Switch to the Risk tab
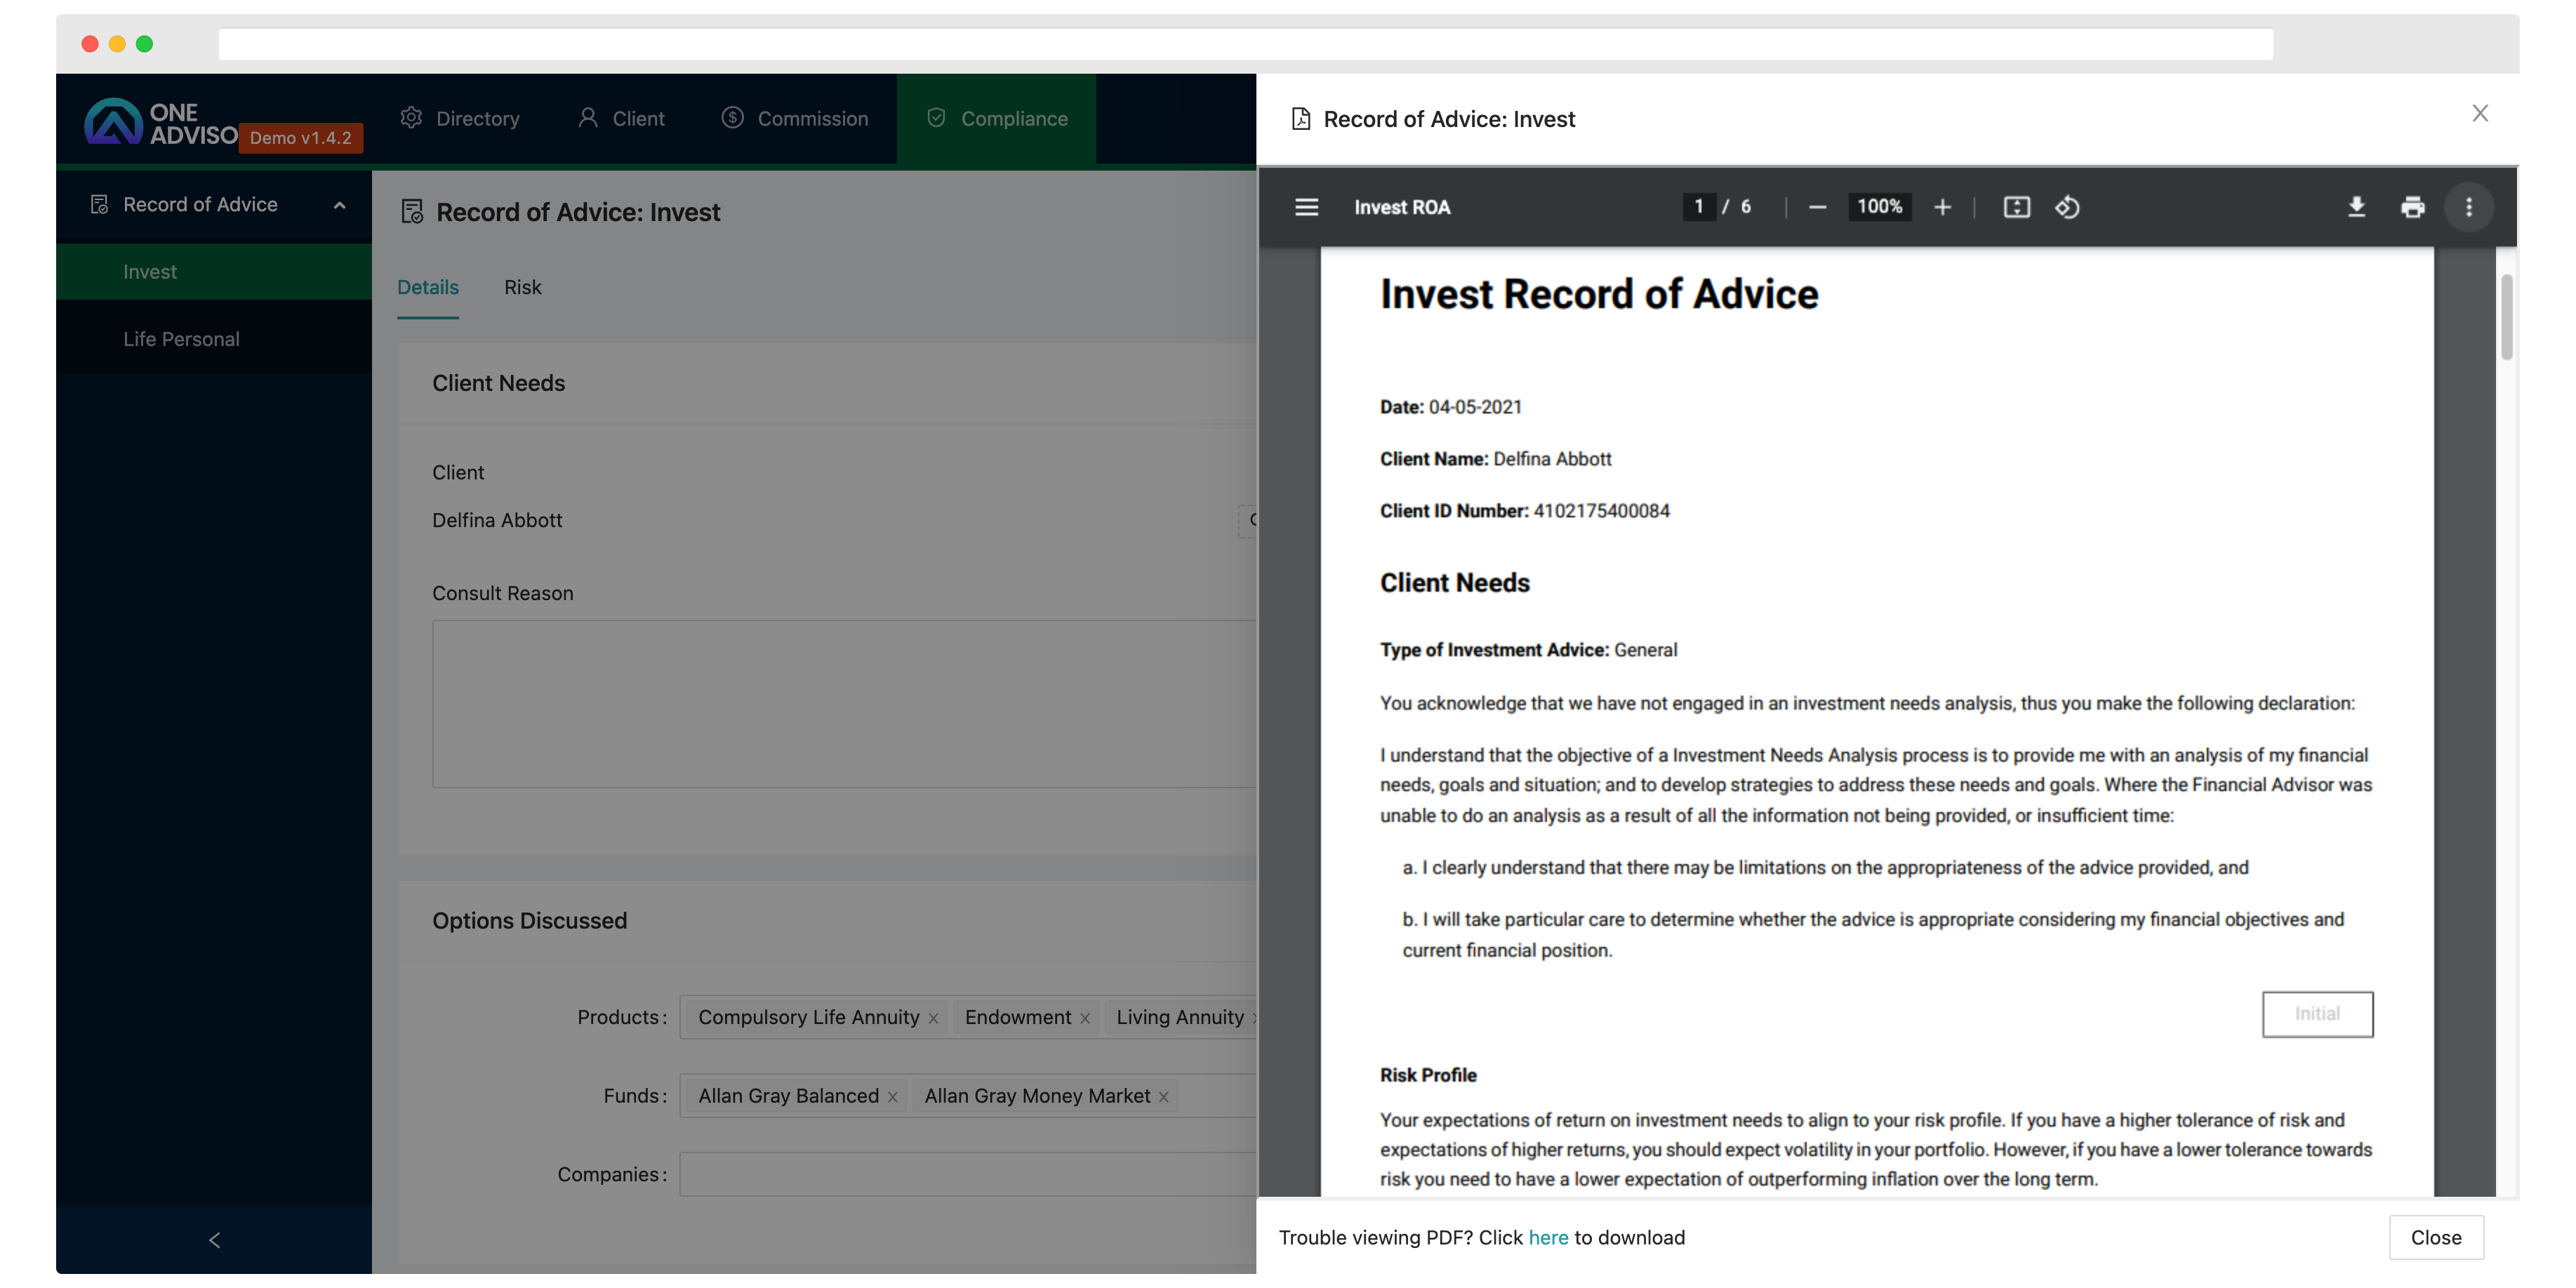The width and height of the screenshot is (2576, 1288). click(x=522, y=287)
